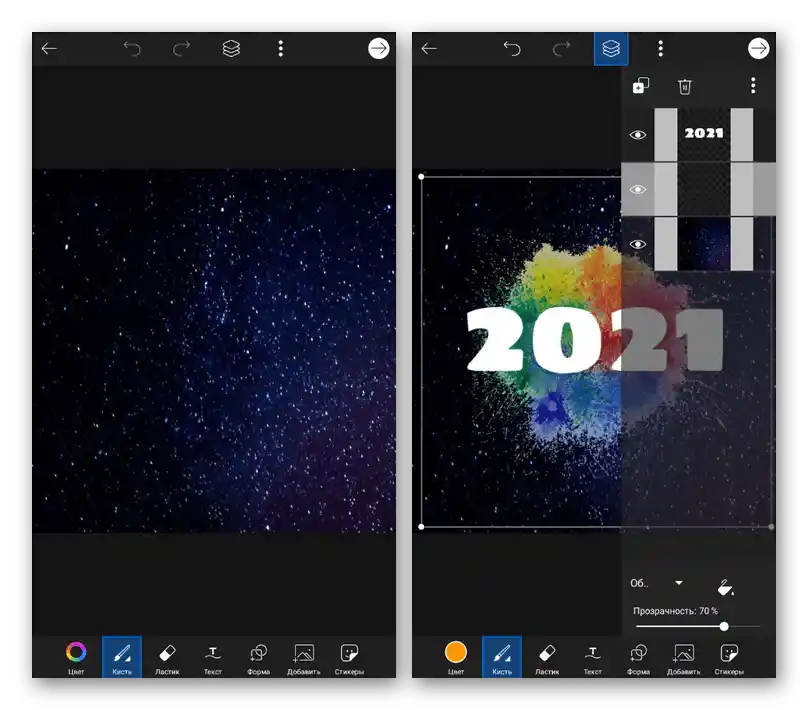Tap top-left selection handle on right canvas

point(422,177)
